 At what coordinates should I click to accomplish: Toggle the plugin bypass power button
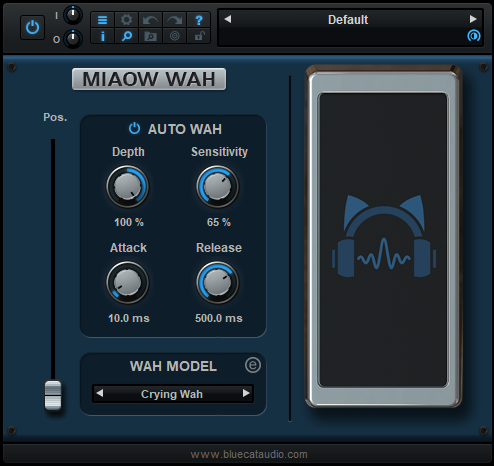(32, 27)
